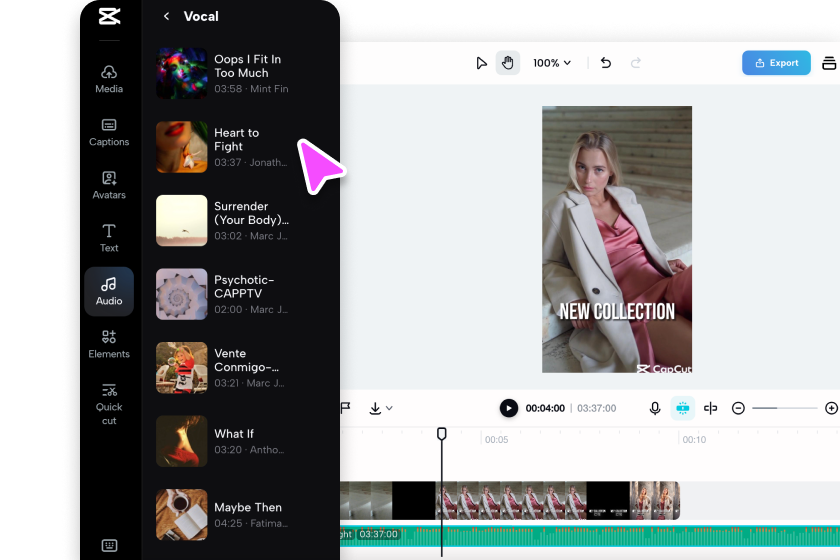Open the 100% zoom dropdown
This screenshot has width=840, height=560.
(552, 63)
